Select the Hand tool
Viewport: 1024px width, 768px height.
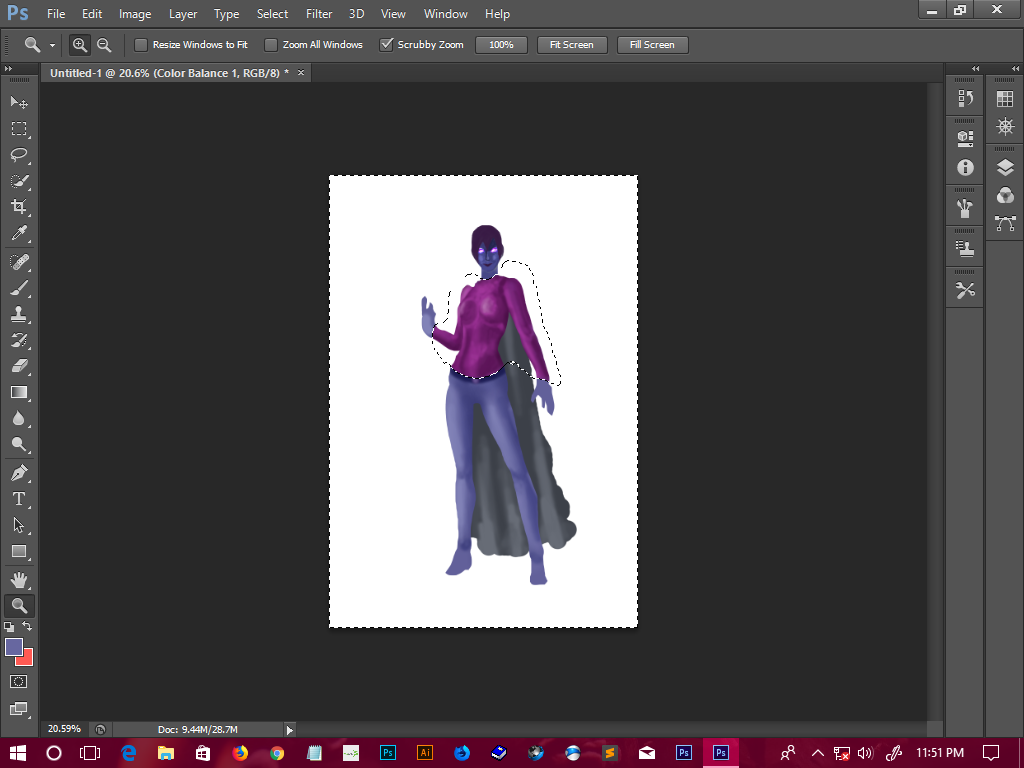tap(19, 579)
